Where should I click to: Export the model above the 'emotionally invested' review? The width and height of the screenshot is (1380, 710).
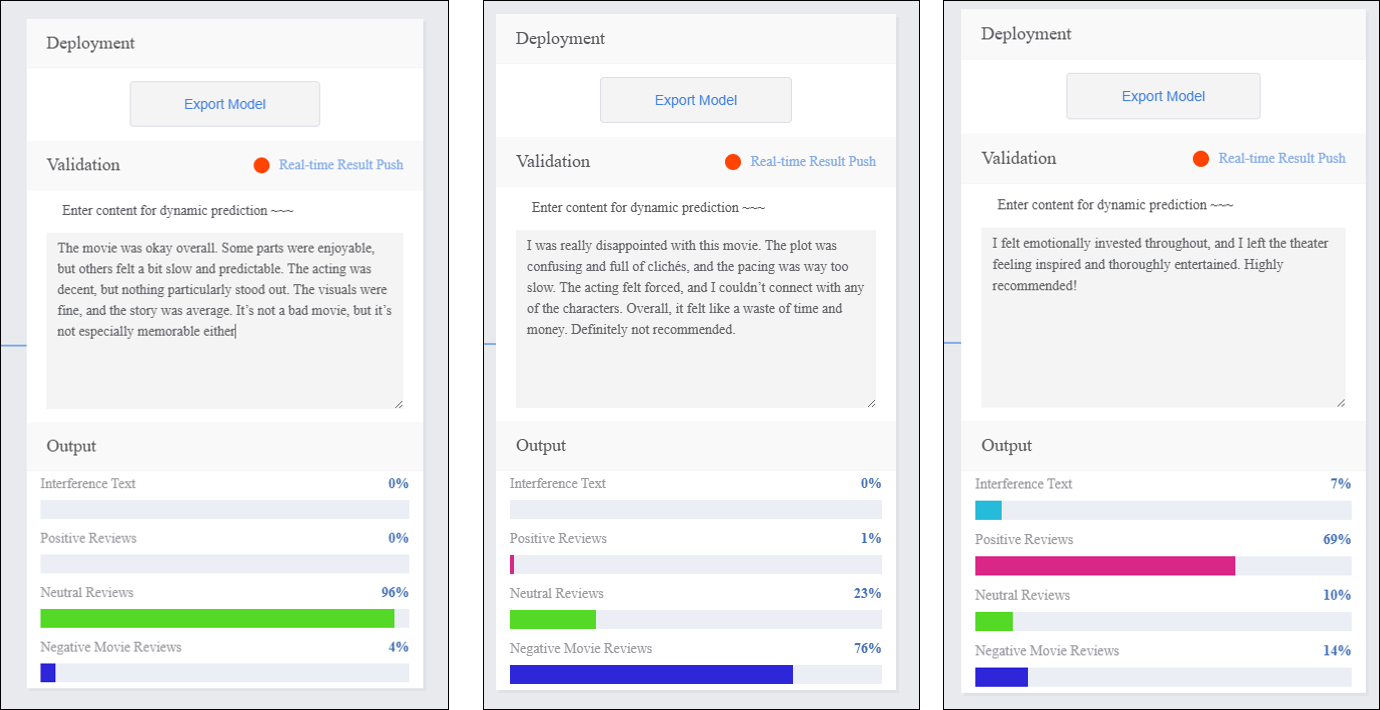click(1163, 96)
